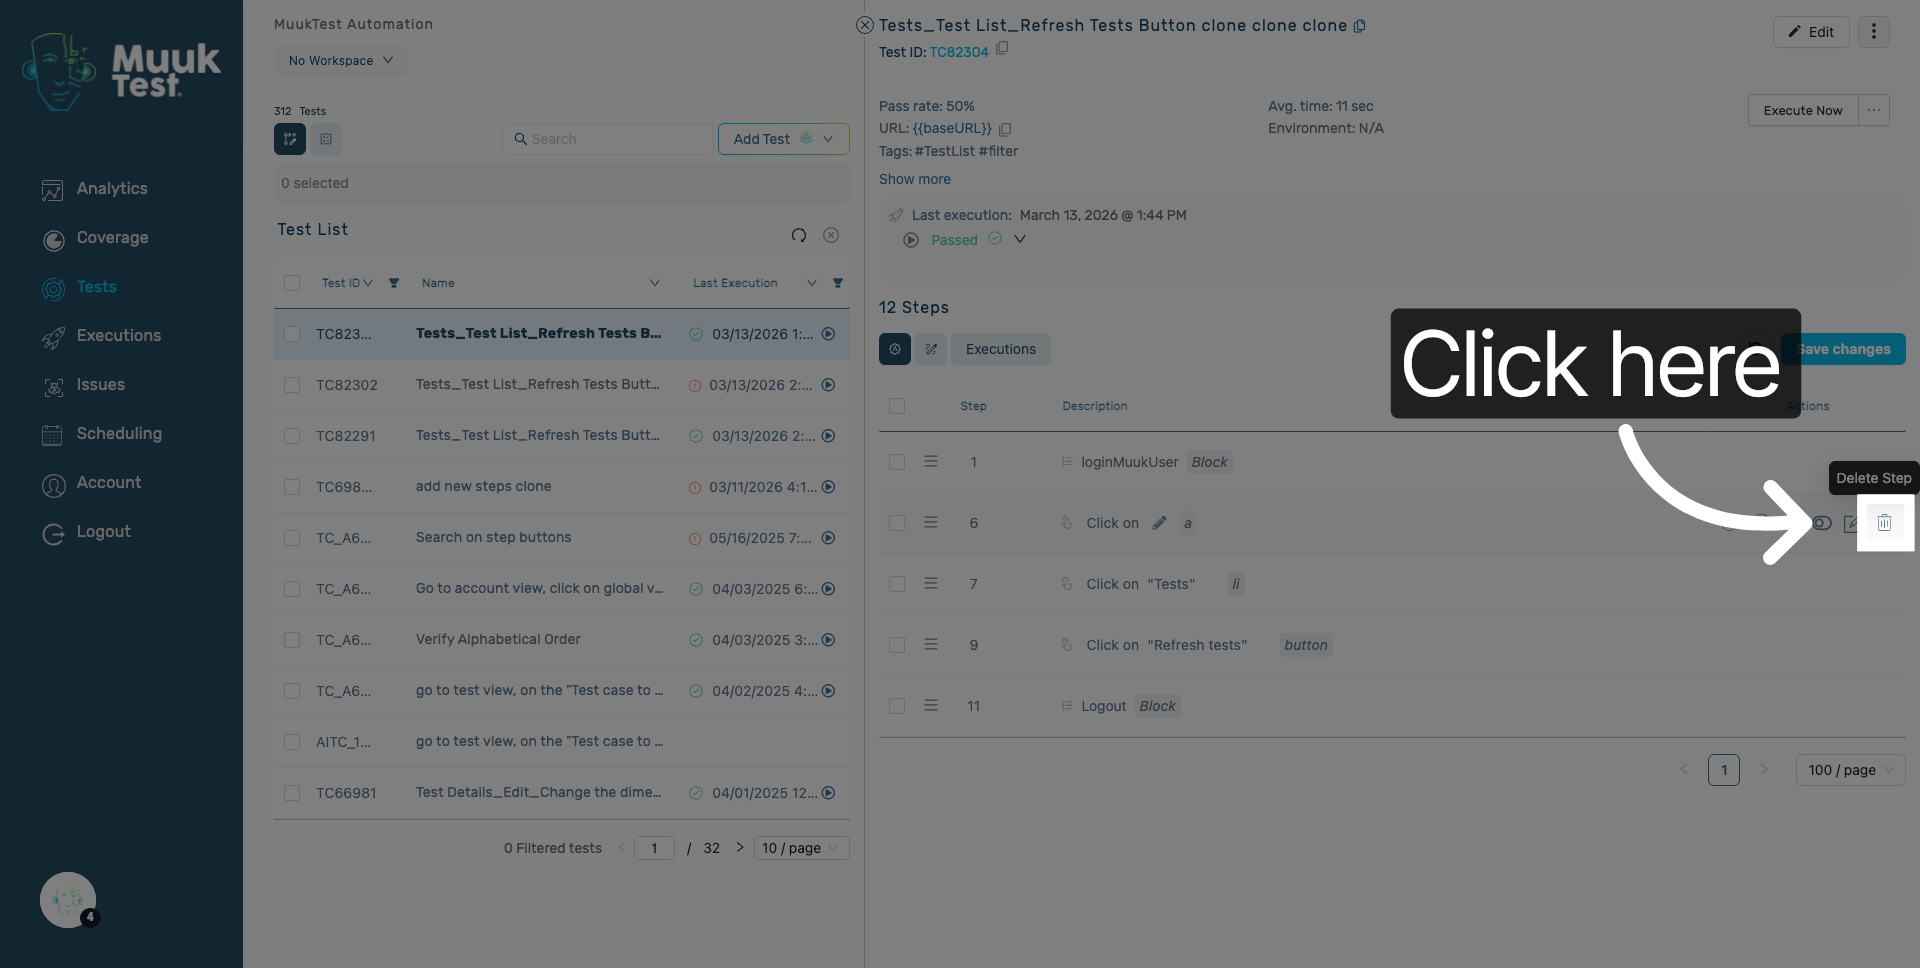Open the No Workspace dropdown
The image size is (1920, 968).
point(341,60)
